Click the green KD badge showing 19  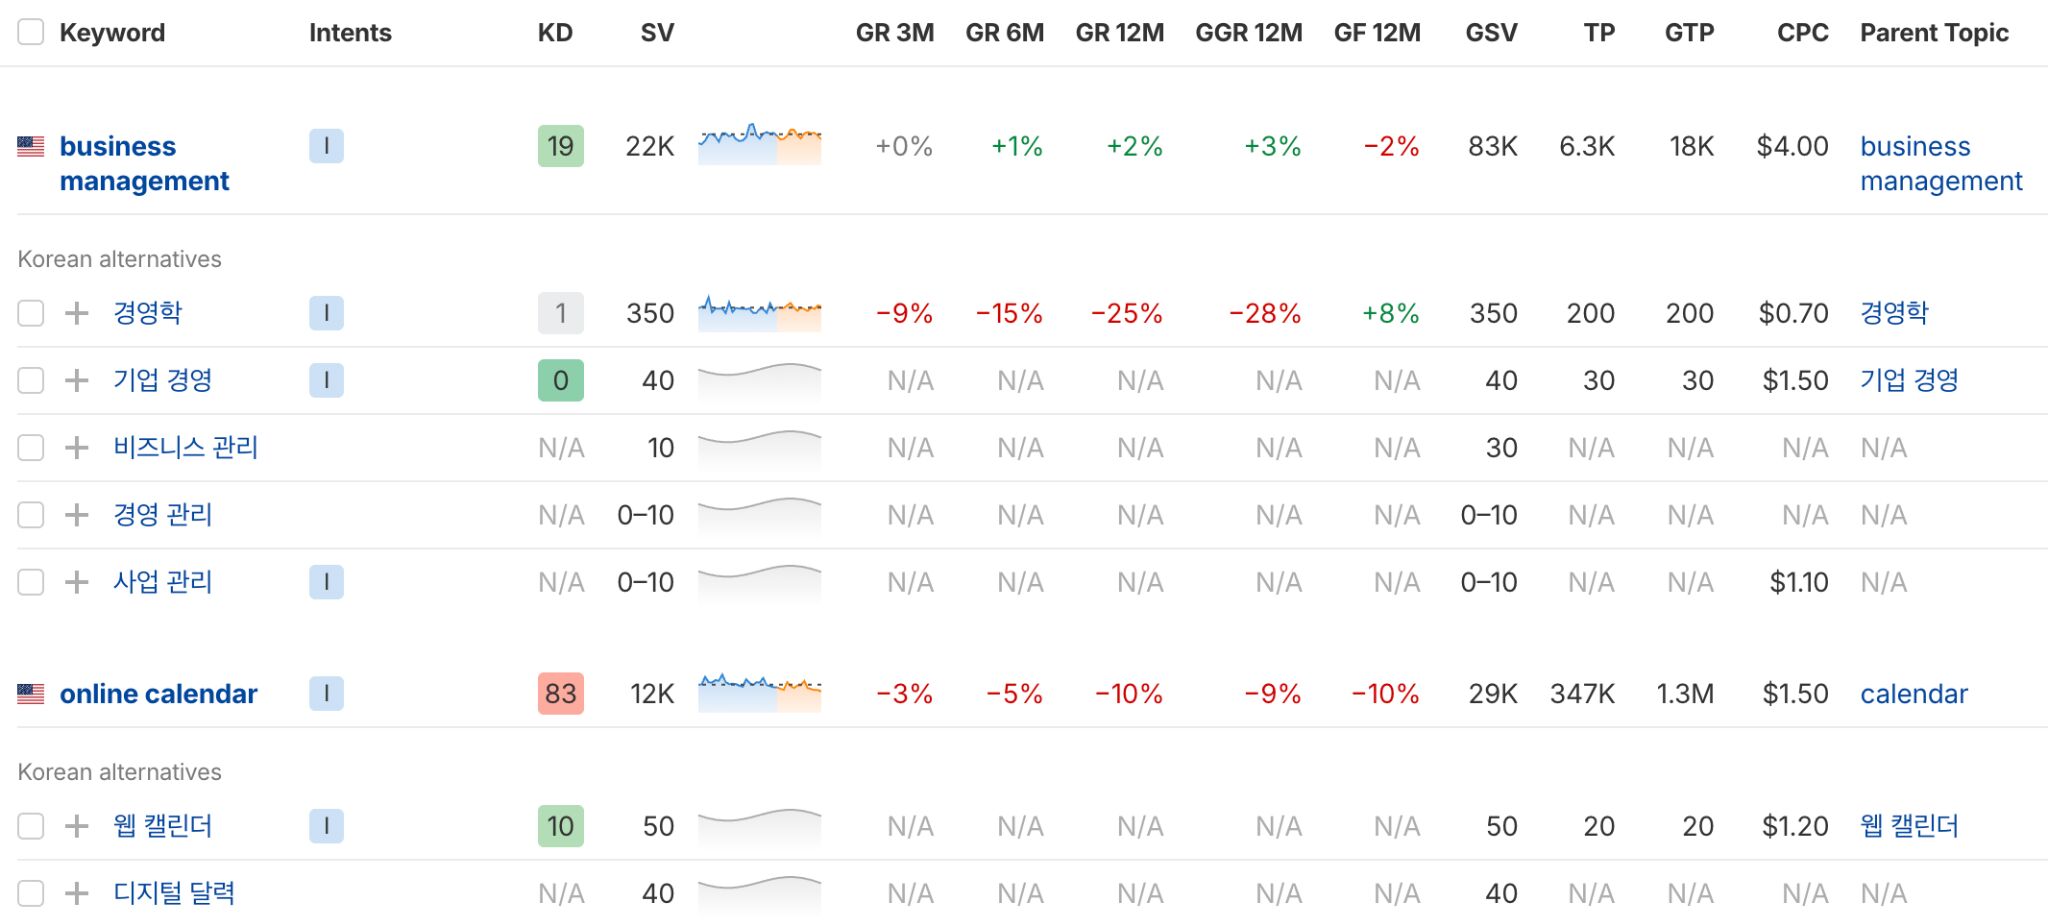click(x=560, y=146)
